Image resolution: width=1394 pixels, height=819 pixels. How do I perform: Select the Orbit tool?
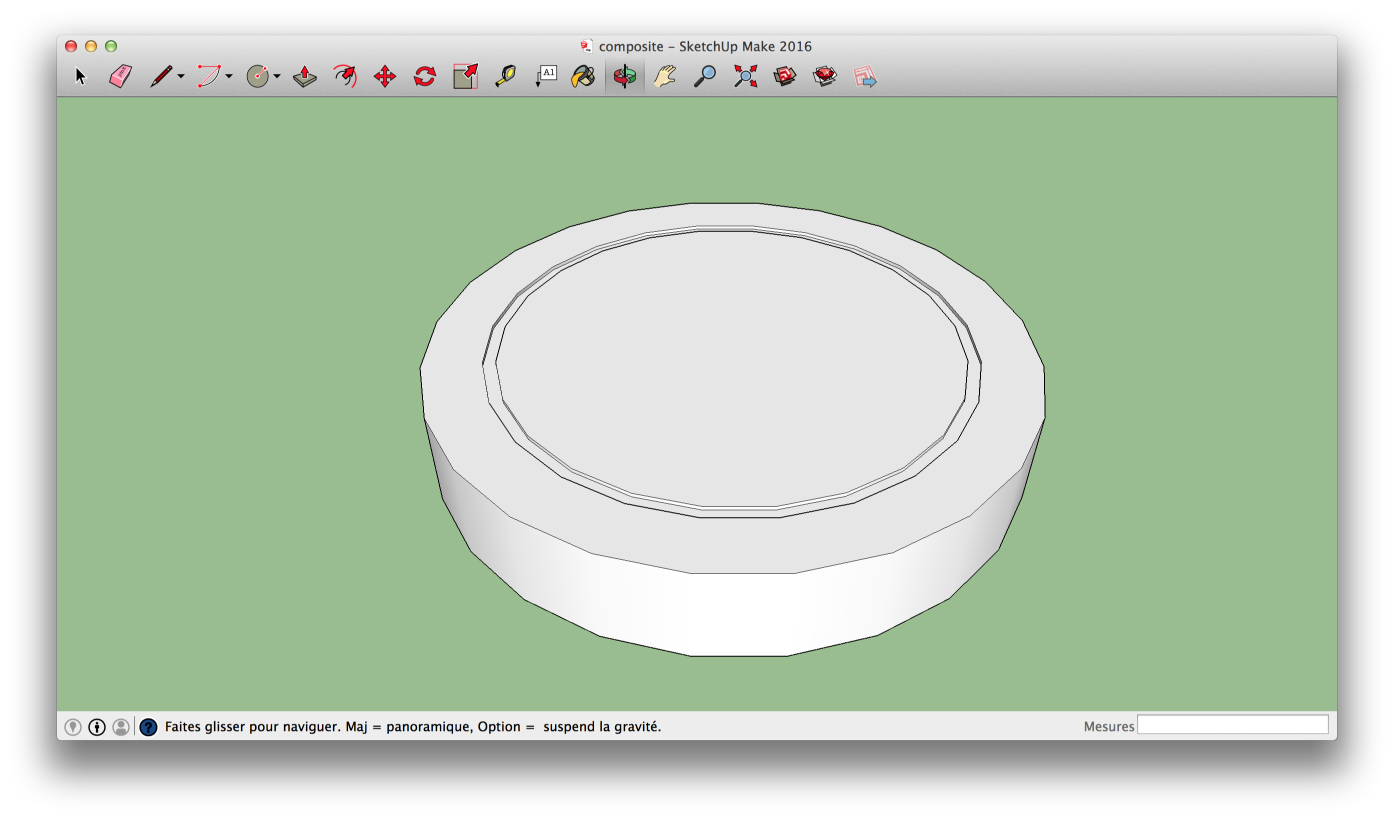[625, 76]
